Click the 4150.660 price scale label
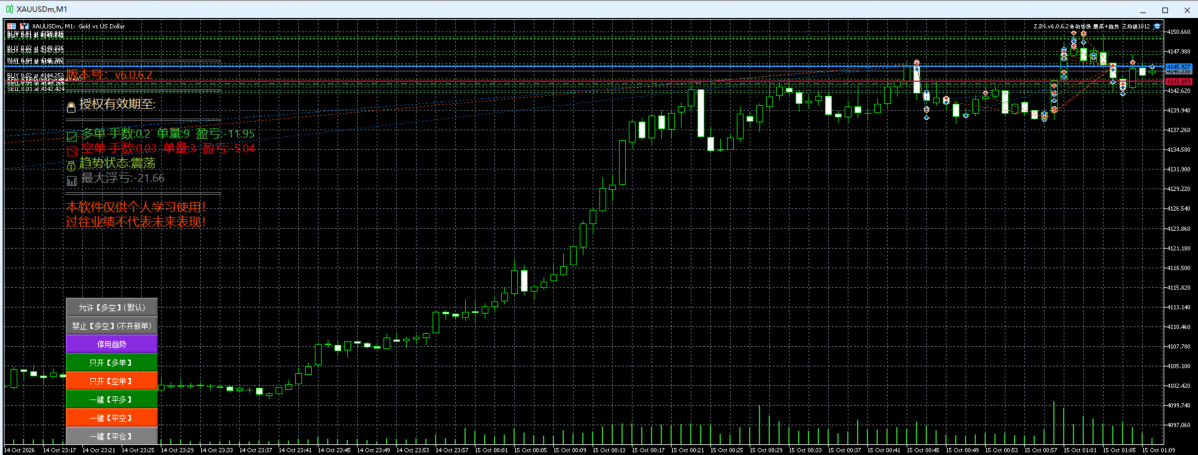Viewport: 1198px width, 455px height. [x=1180, y=33]
